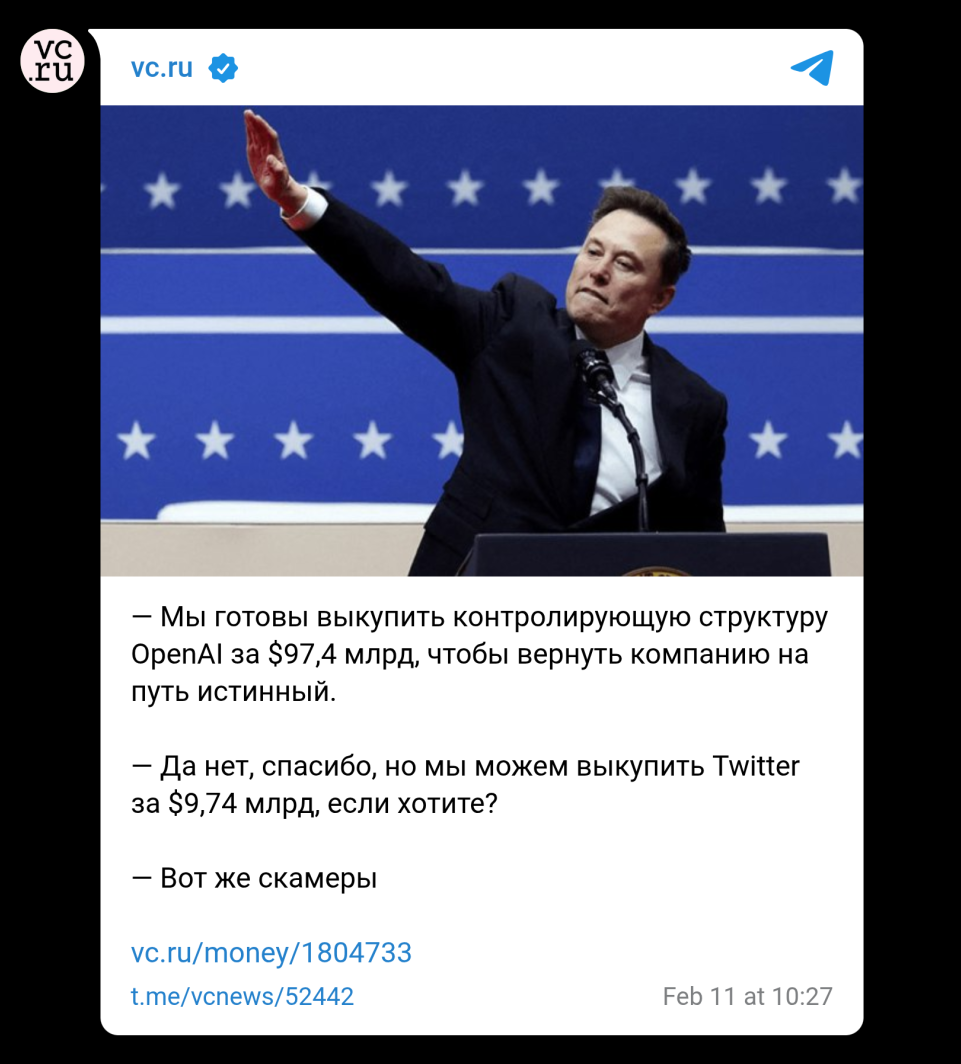Follow the t.me/vcnews/52442 post link
Screen dimensions: 961x1064
(x=242, y=996)
